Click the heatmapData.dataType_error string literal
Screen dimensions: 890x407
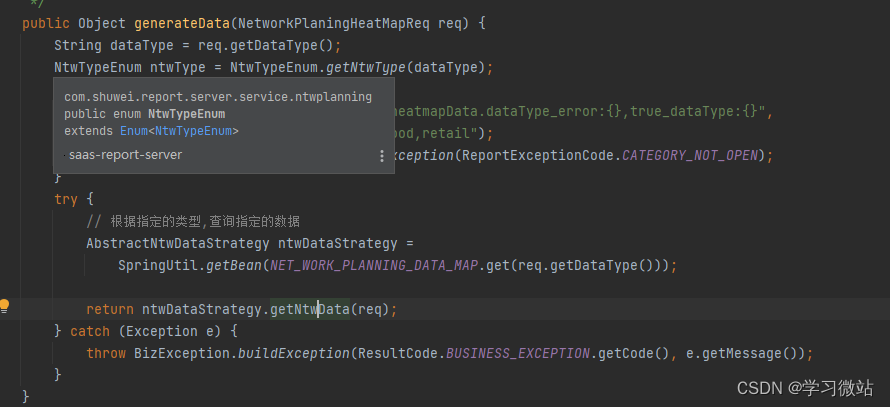(x=580, y=112)
